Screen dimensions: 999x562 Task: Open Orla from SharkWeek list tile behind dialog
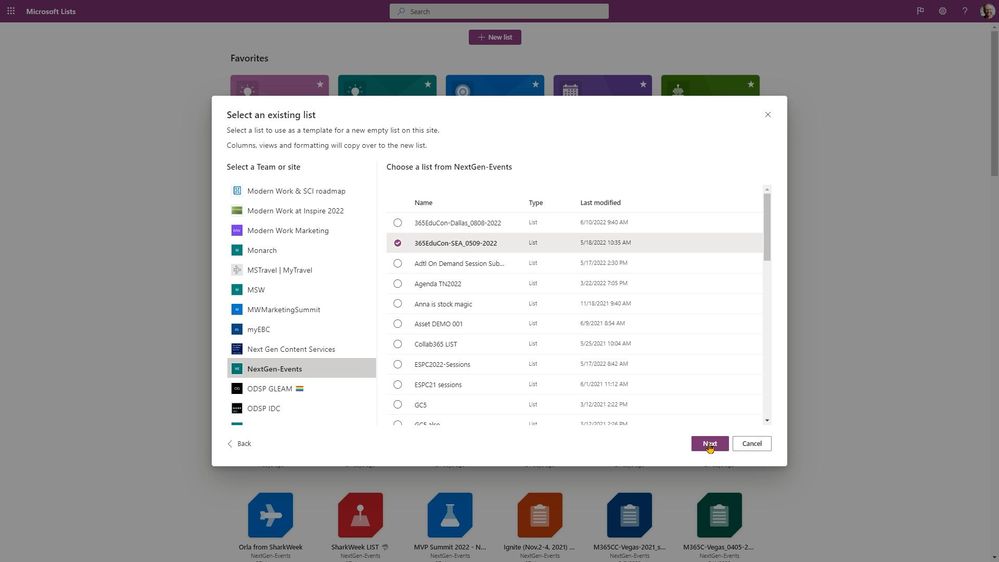click(271, 515)
